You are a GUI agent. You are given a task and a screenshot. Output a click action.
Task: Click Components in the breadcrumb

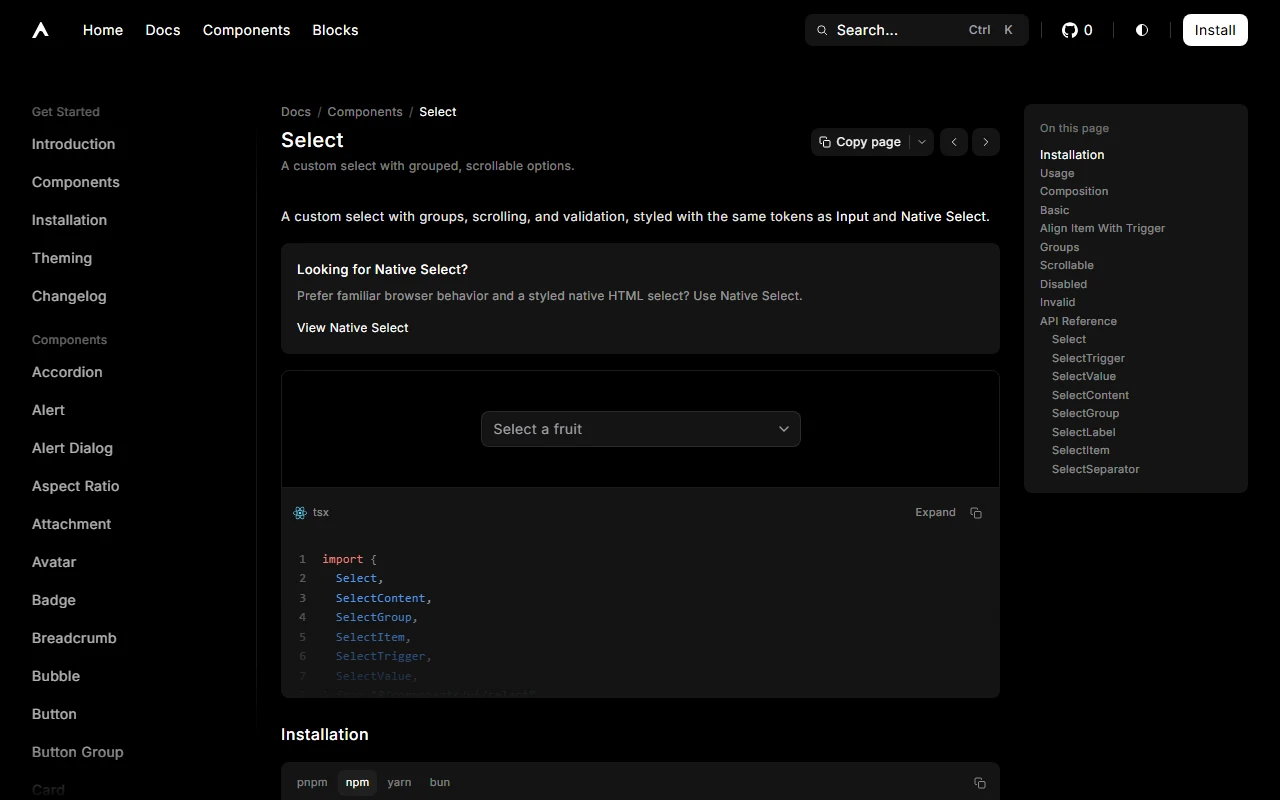tap(365, 112)
